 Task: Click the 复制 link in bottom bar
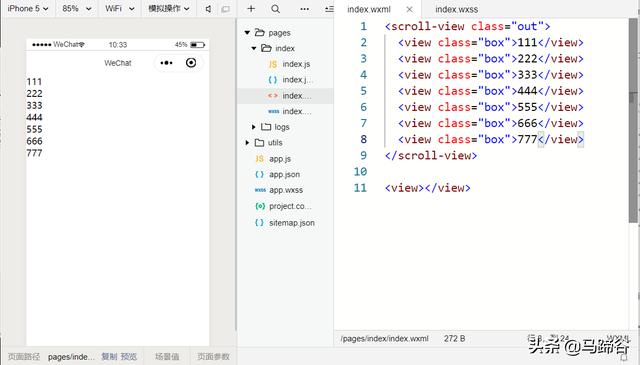109,357
